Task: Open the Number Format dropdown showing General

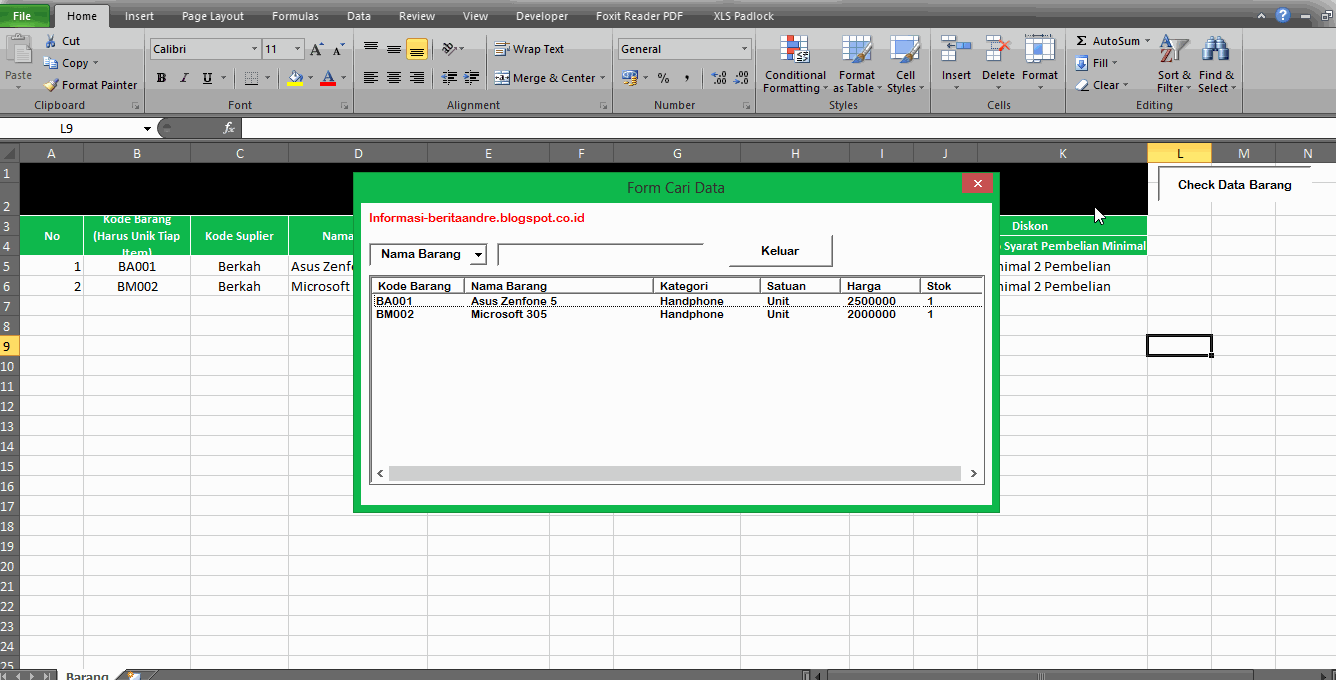Action: pyautogui.click(x=745, y=48)
